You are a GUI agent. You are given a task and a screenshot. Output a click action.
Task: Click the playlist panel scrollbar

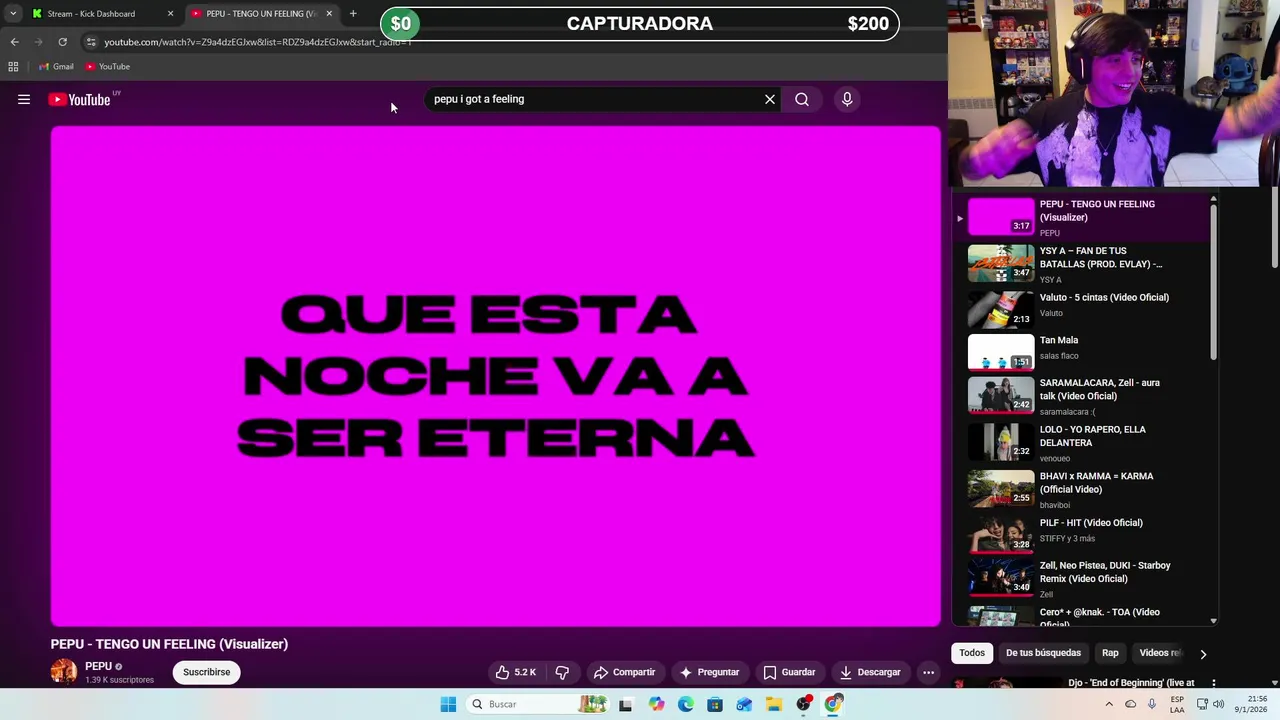click(1214, 280)
